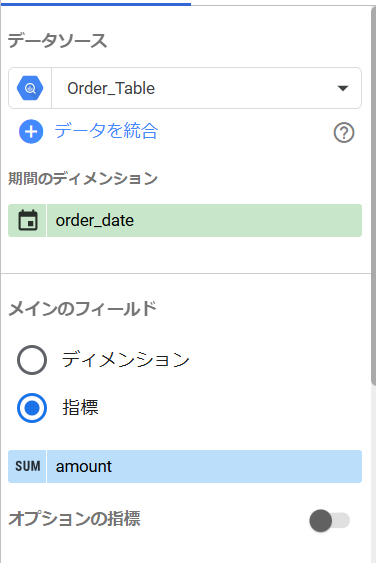Viewport: 376px width, 563px height.
Task: Select the 指標 radio button circle
Action: point(32,408)
